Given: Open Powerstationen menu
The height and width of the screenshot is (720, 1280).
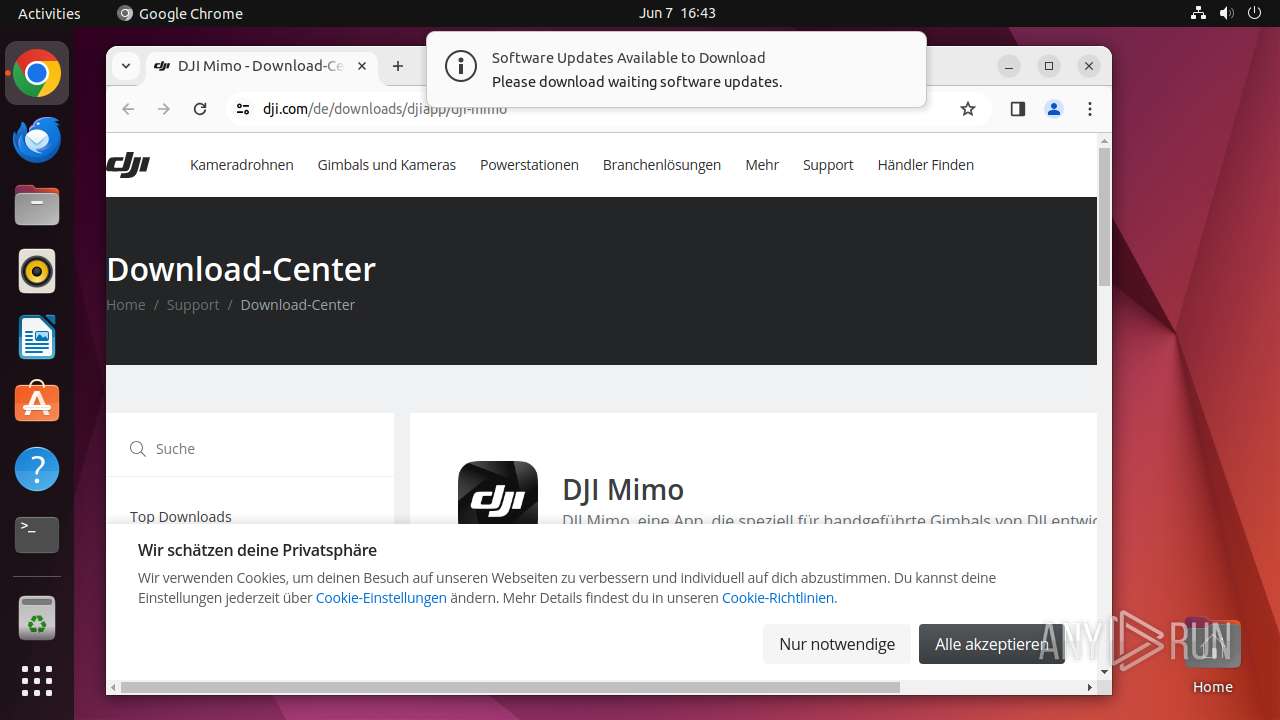Looking at the screenshot, I should pos(529,165).
